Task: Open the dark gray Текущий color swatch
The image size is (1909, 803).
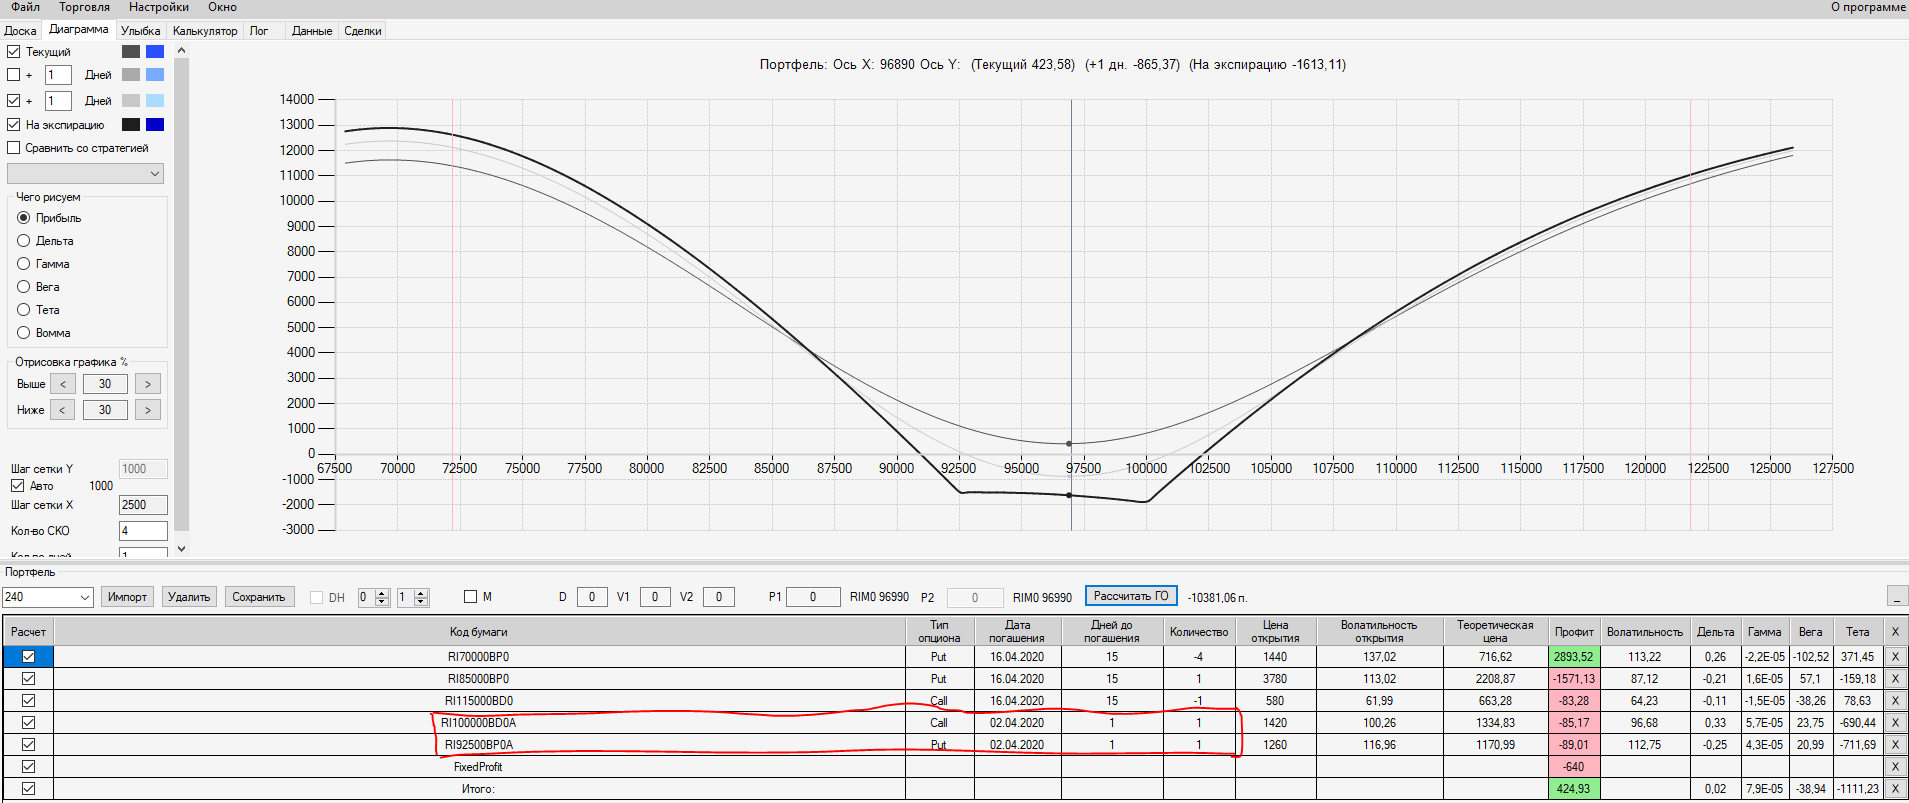Action: (131, 52)
